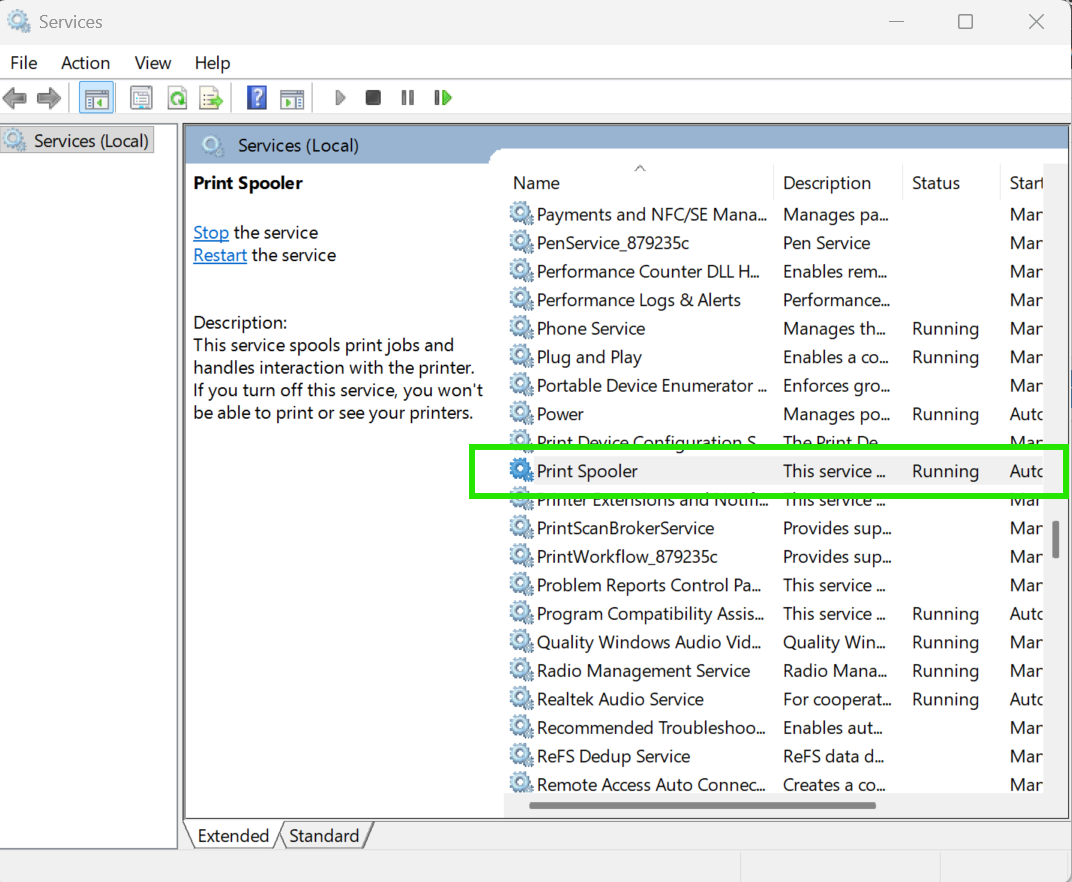Minimize the Services window
The height and width of the screenshot is (882, 1072).
click(896, 22)
